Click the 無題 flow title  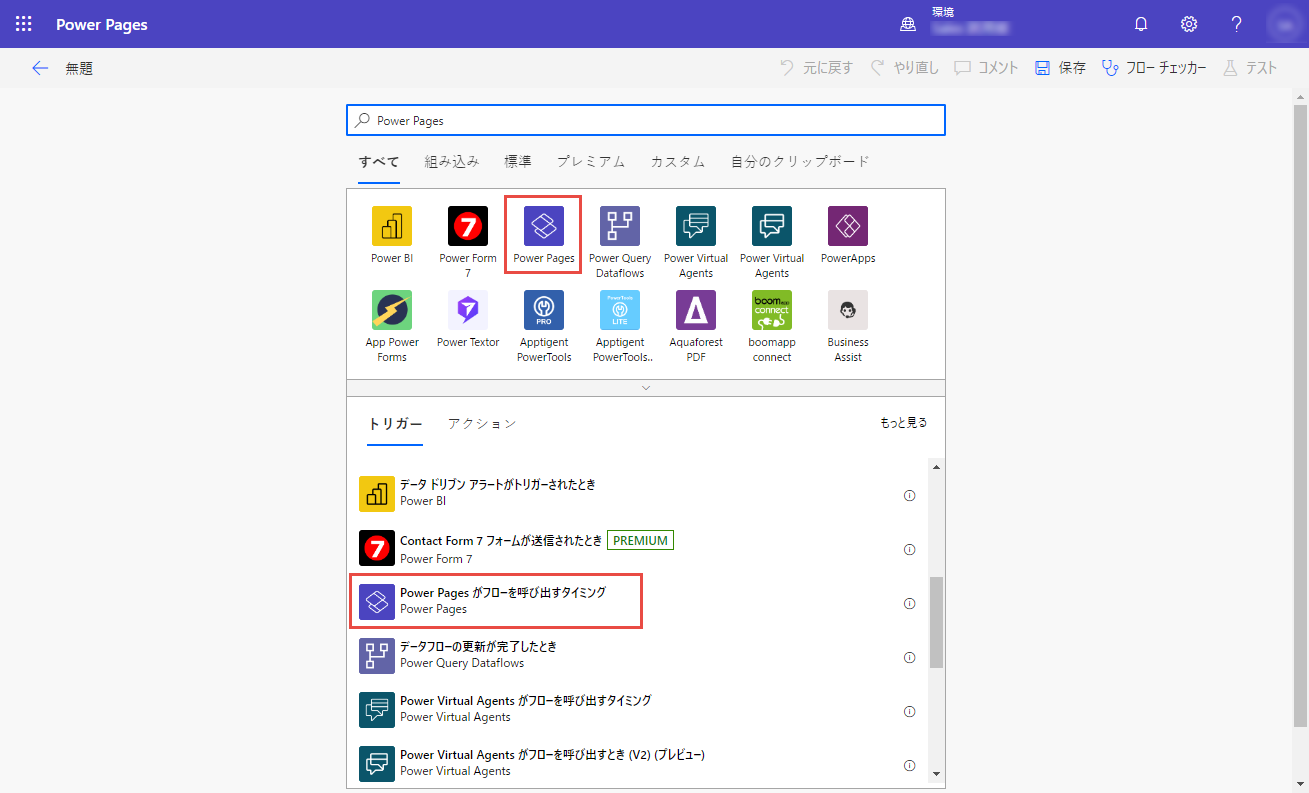pyautogui.click(x=79, y=68)
